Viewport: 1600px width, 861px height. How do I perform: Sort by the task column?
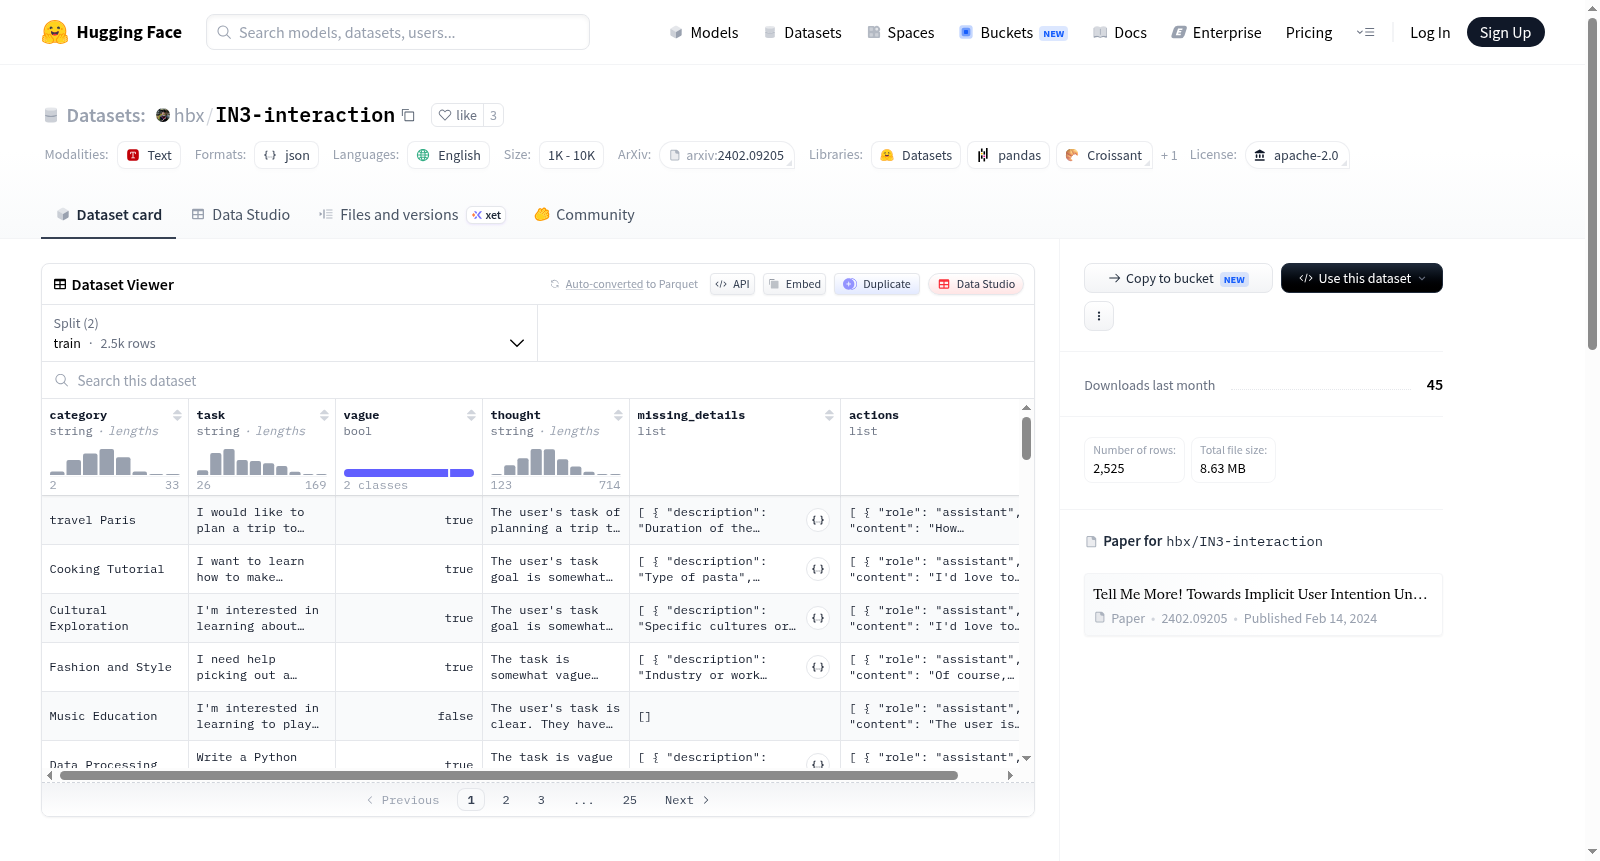324,415
